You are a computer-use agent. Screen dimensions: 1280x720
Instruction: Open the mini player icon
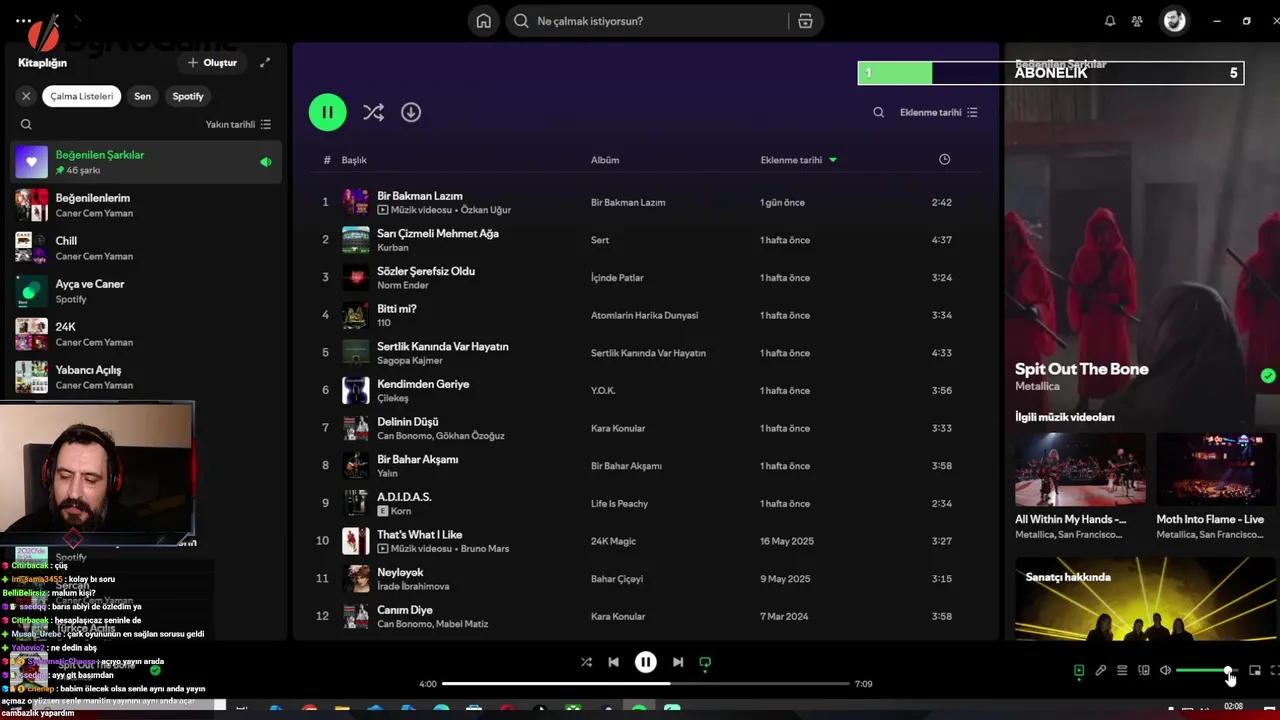point(1255,670)
